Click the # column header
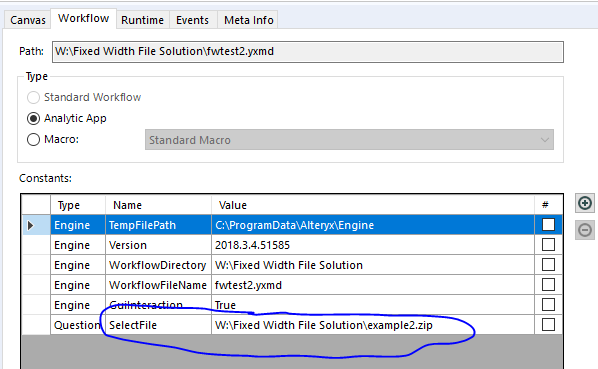 548,205
